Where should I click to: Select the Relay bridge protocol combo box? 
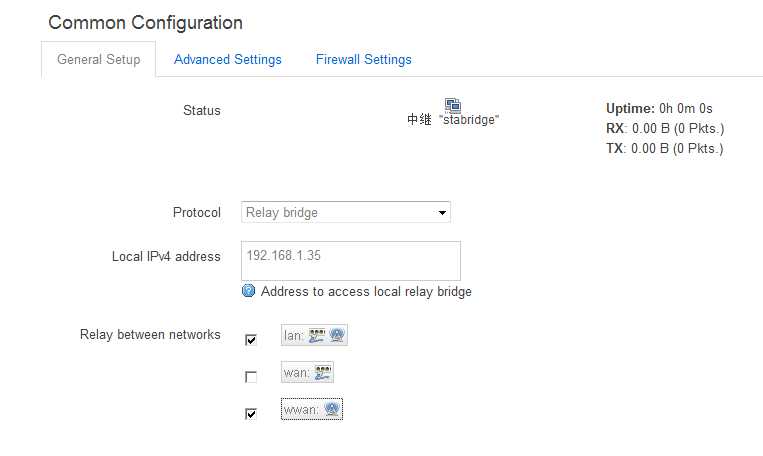345,212
